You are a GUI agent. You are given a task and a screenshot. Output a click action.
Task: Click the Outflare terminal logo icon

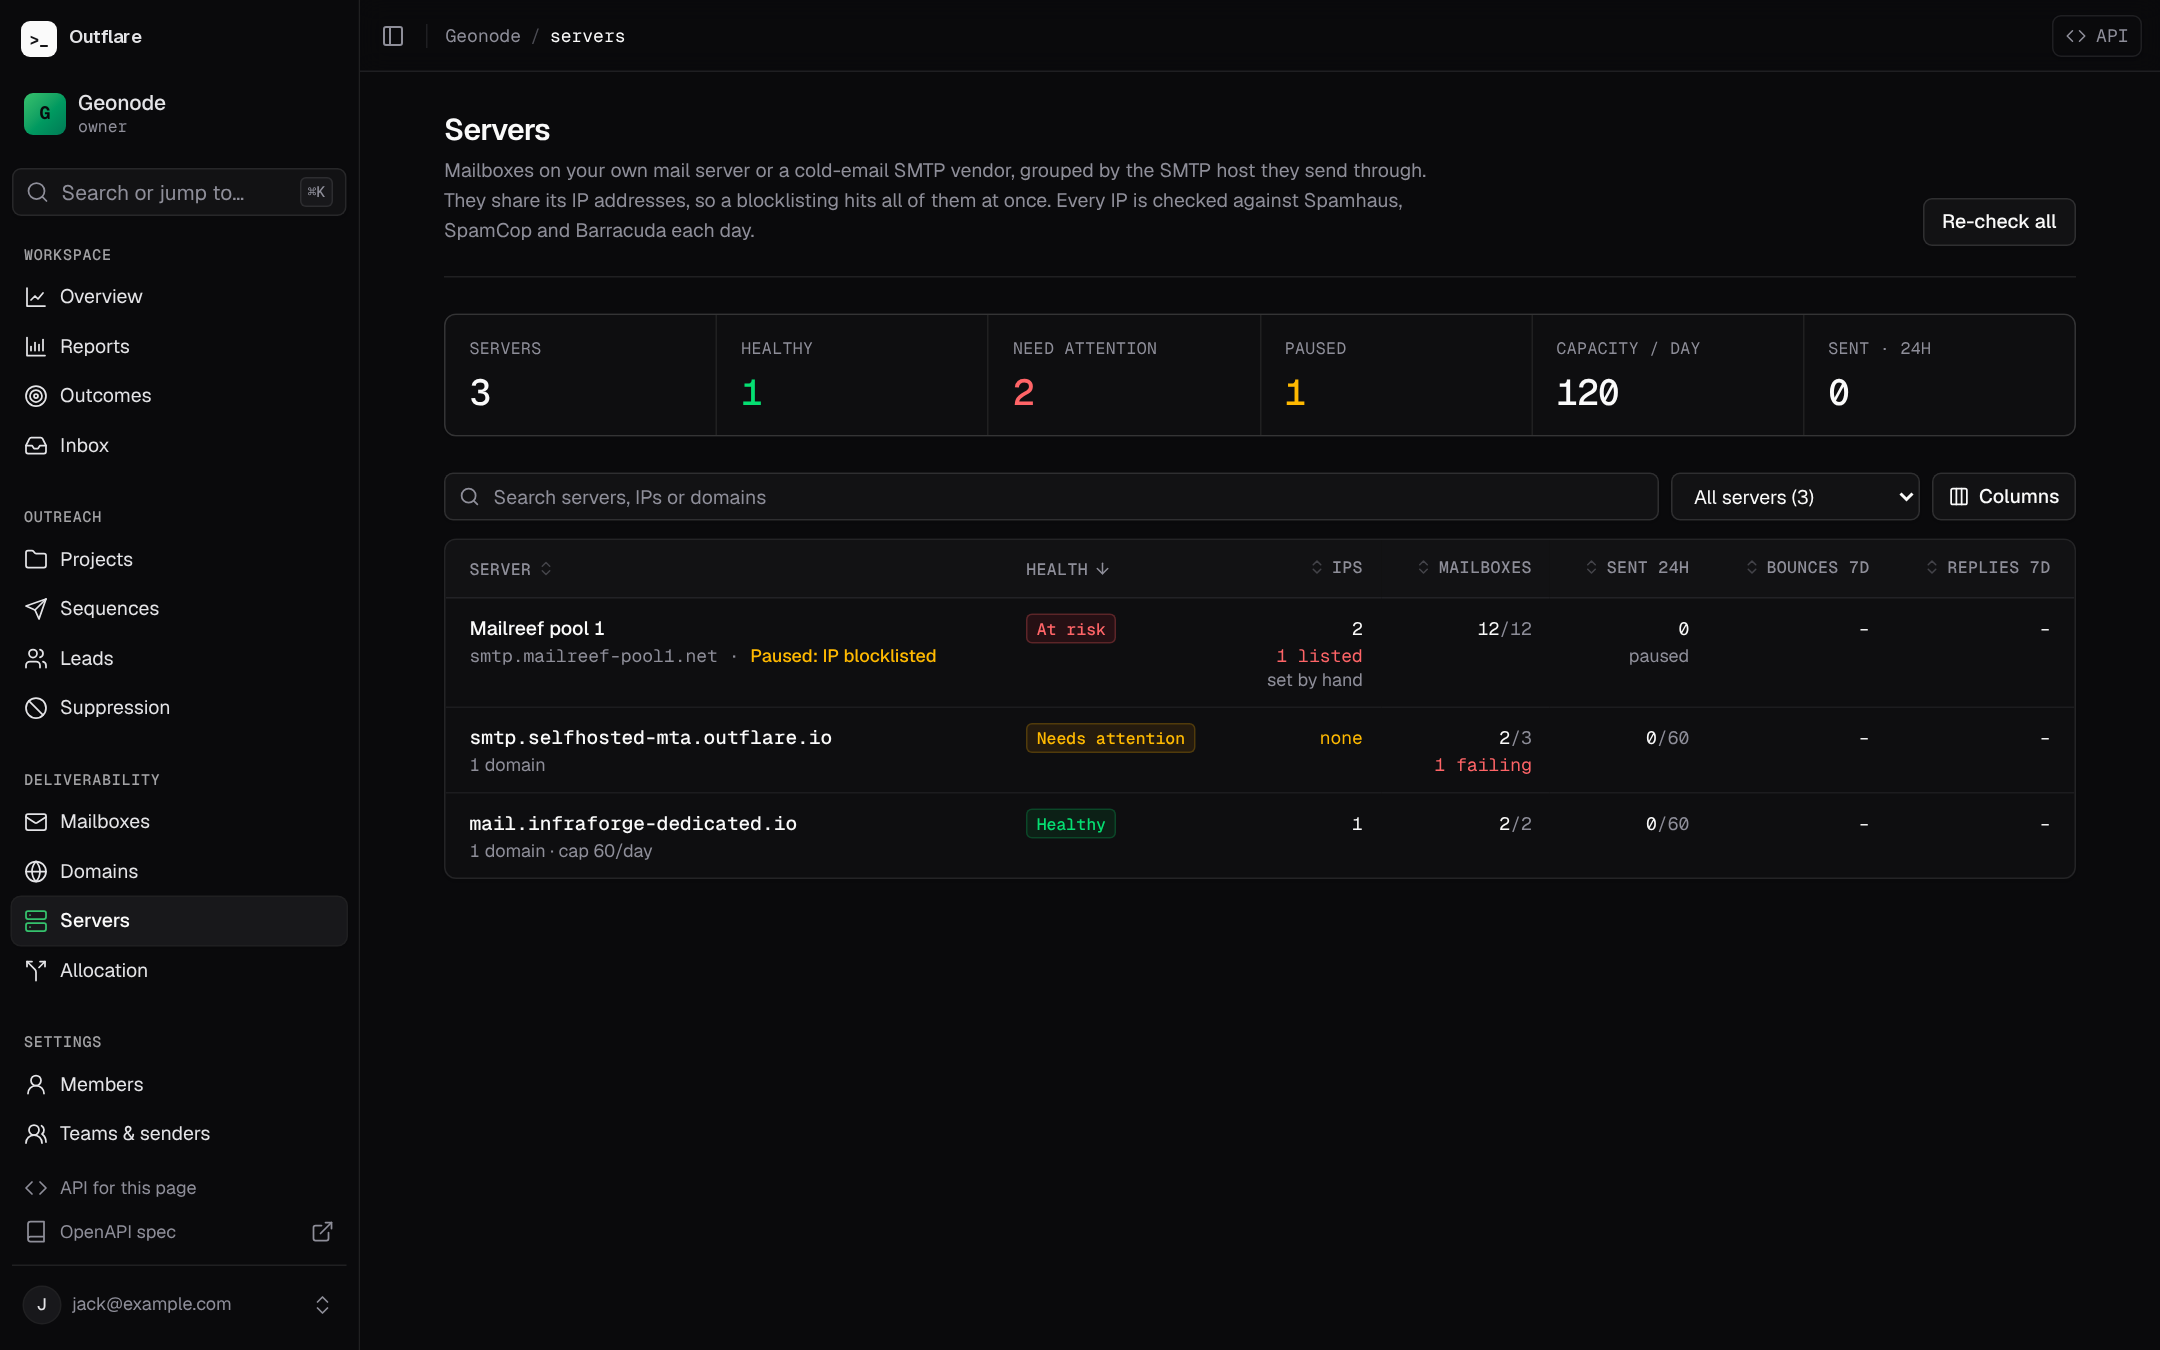[x=39, y=38]
